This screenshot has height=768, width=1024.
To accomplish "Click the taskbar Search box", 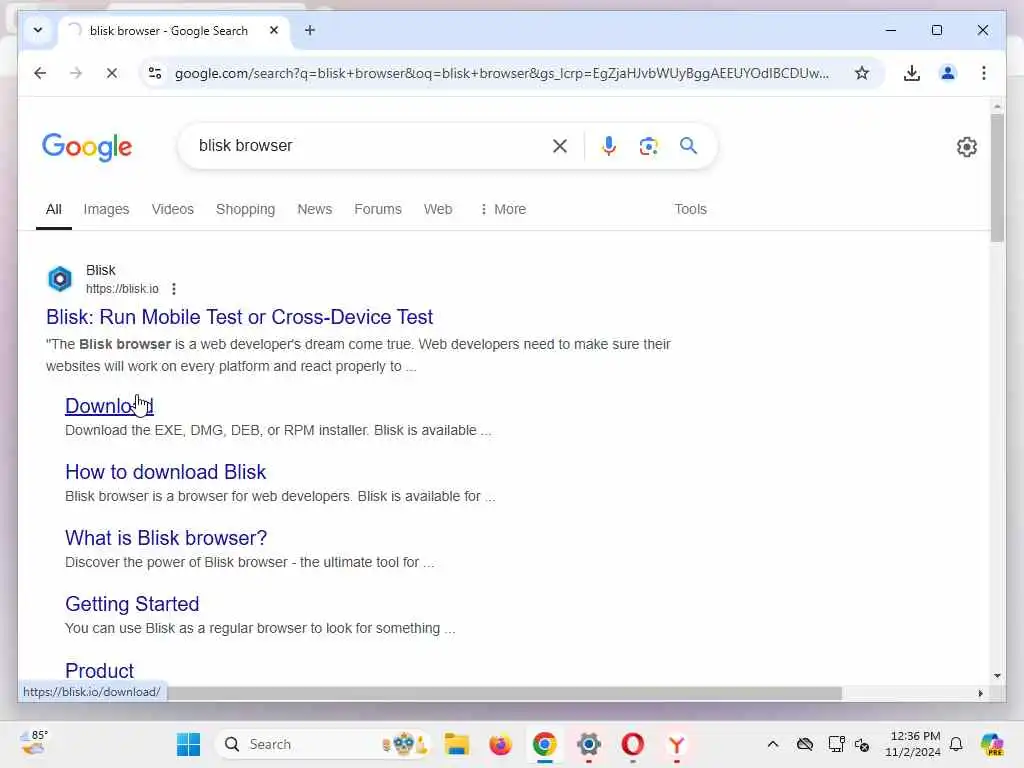I will [x=323, y=744].
